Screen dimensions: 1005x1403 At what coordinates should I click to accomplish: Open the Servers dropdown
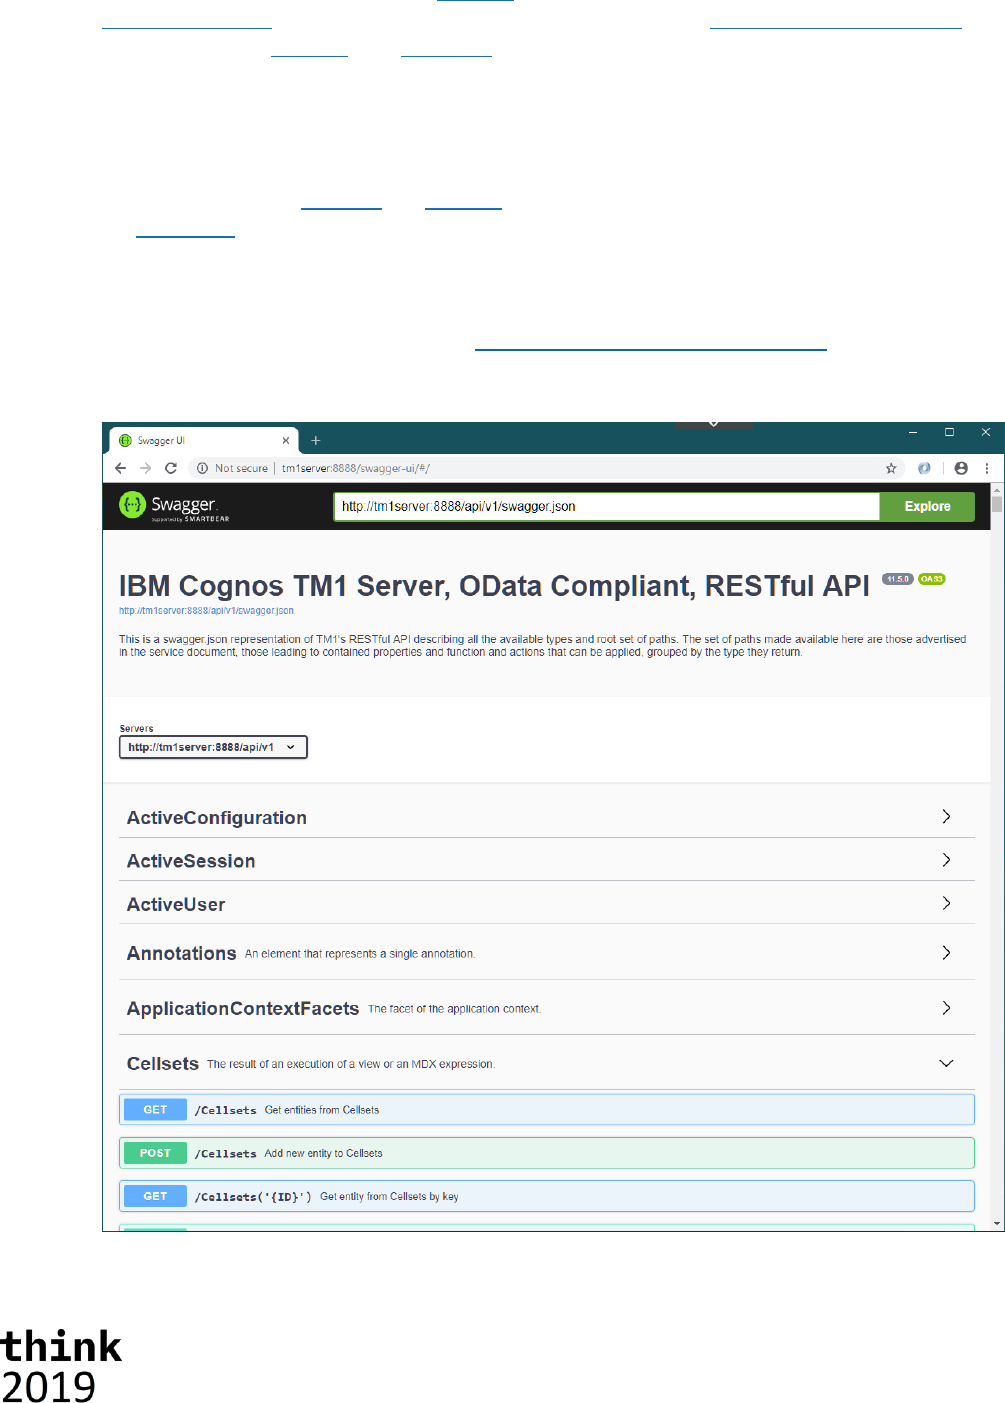pos(213,747)
